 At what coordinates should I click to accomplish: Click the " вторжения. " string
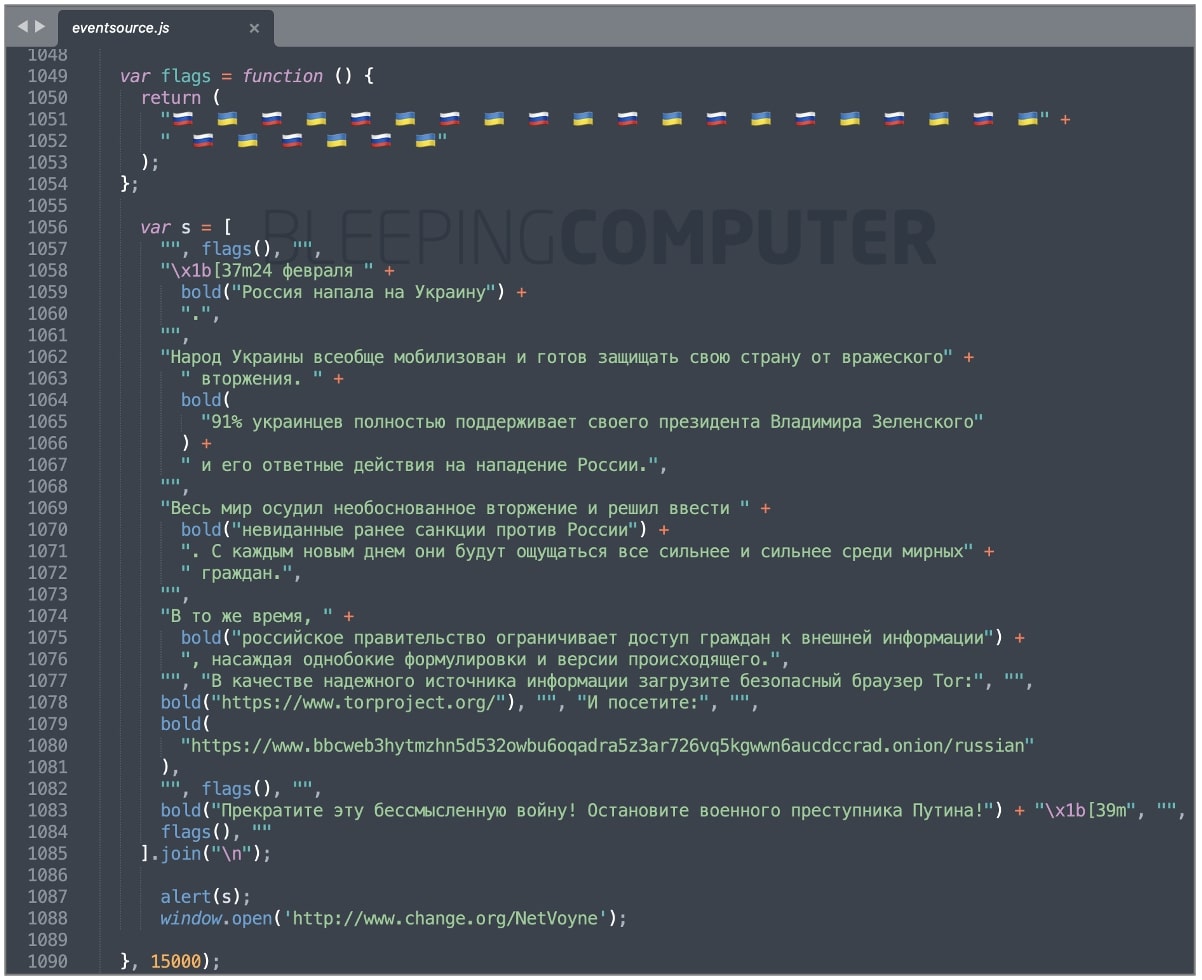(252, 379)
